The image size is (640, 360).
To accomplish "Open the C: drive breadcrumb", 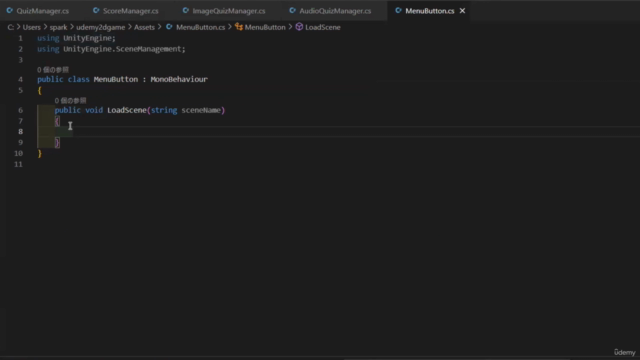I will click(11, 27).
